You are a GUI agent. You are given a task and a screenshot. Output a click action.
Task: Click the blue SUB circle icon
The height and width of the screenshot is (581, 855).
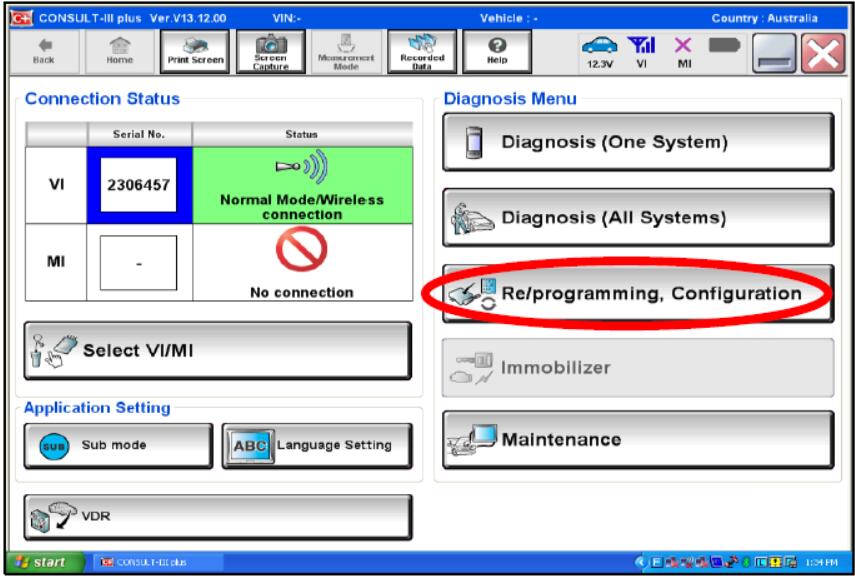[x=54, y=446]
